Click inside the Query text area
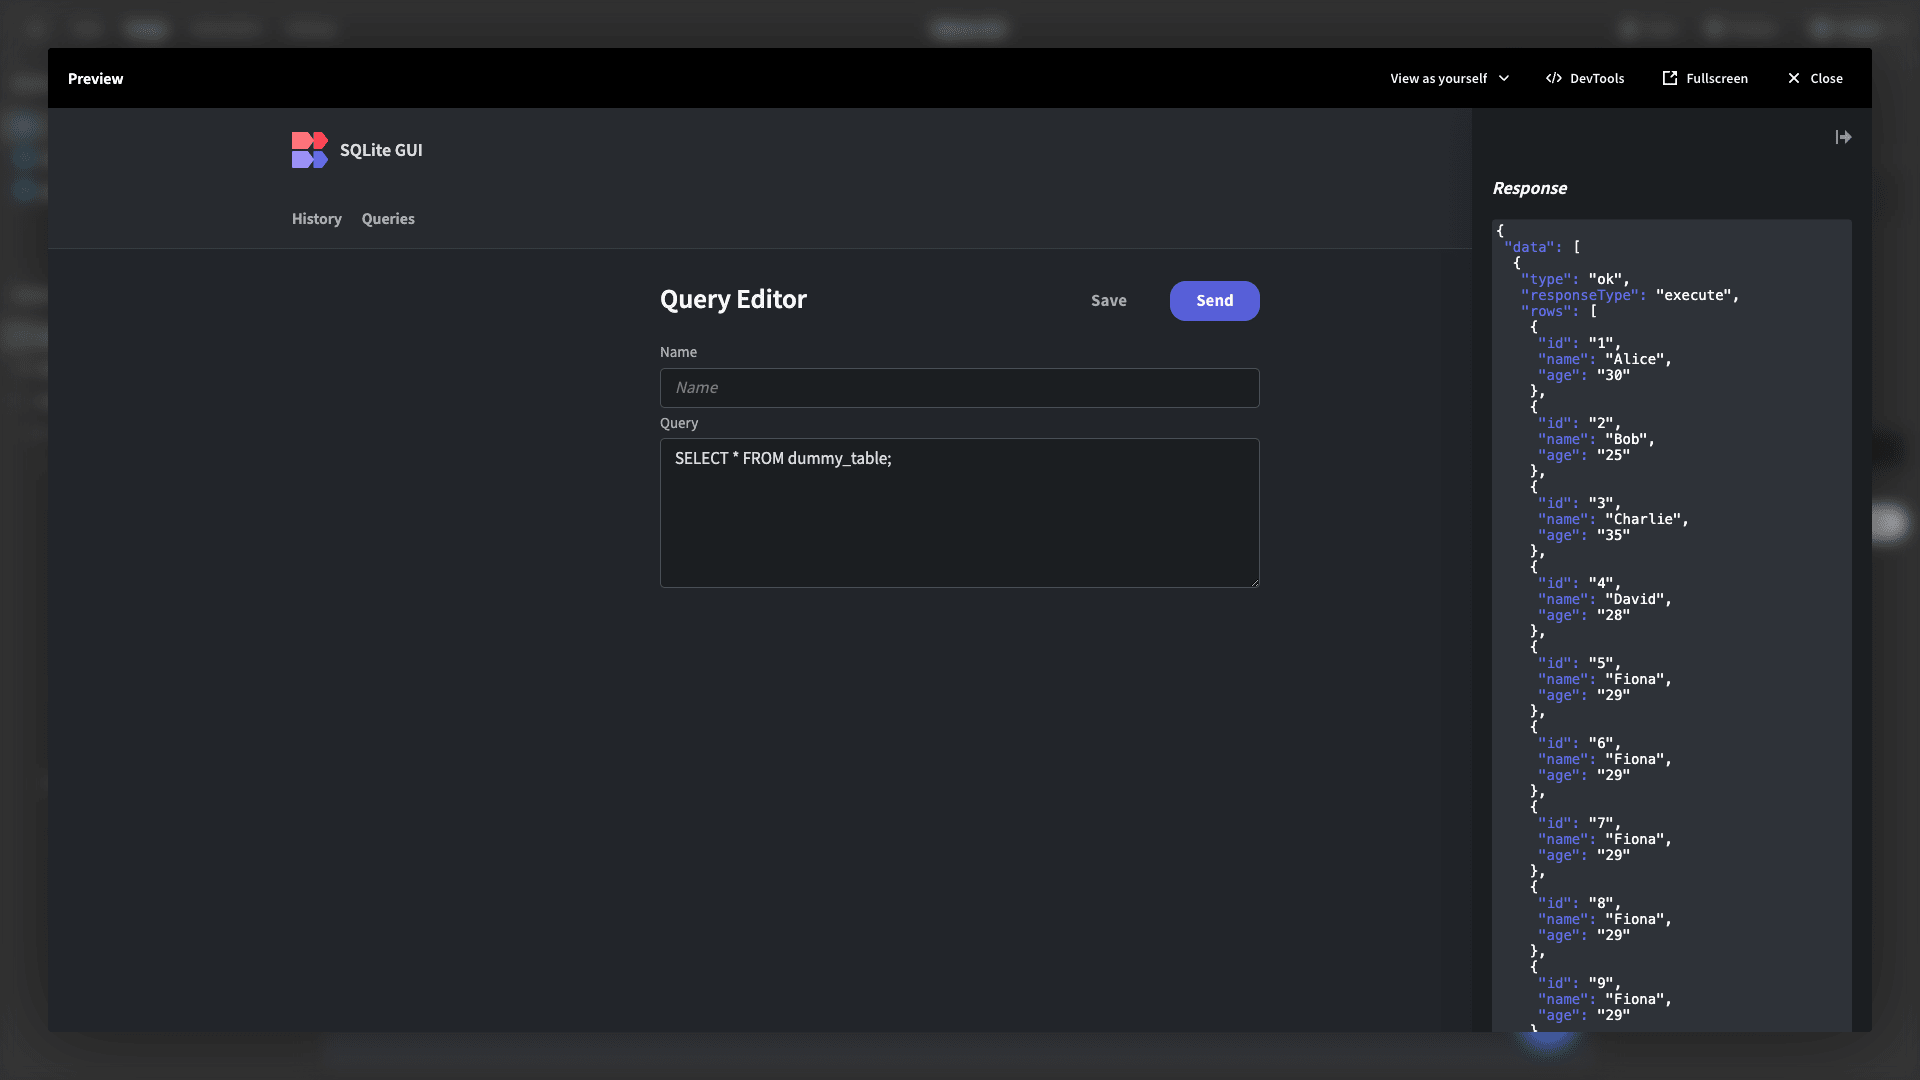Screen dimensions: 1920x1080 [959, 513]
